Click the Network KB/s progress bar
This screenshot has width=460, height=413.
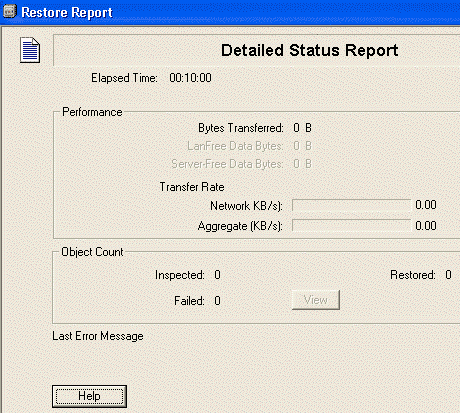click(351, 205)
